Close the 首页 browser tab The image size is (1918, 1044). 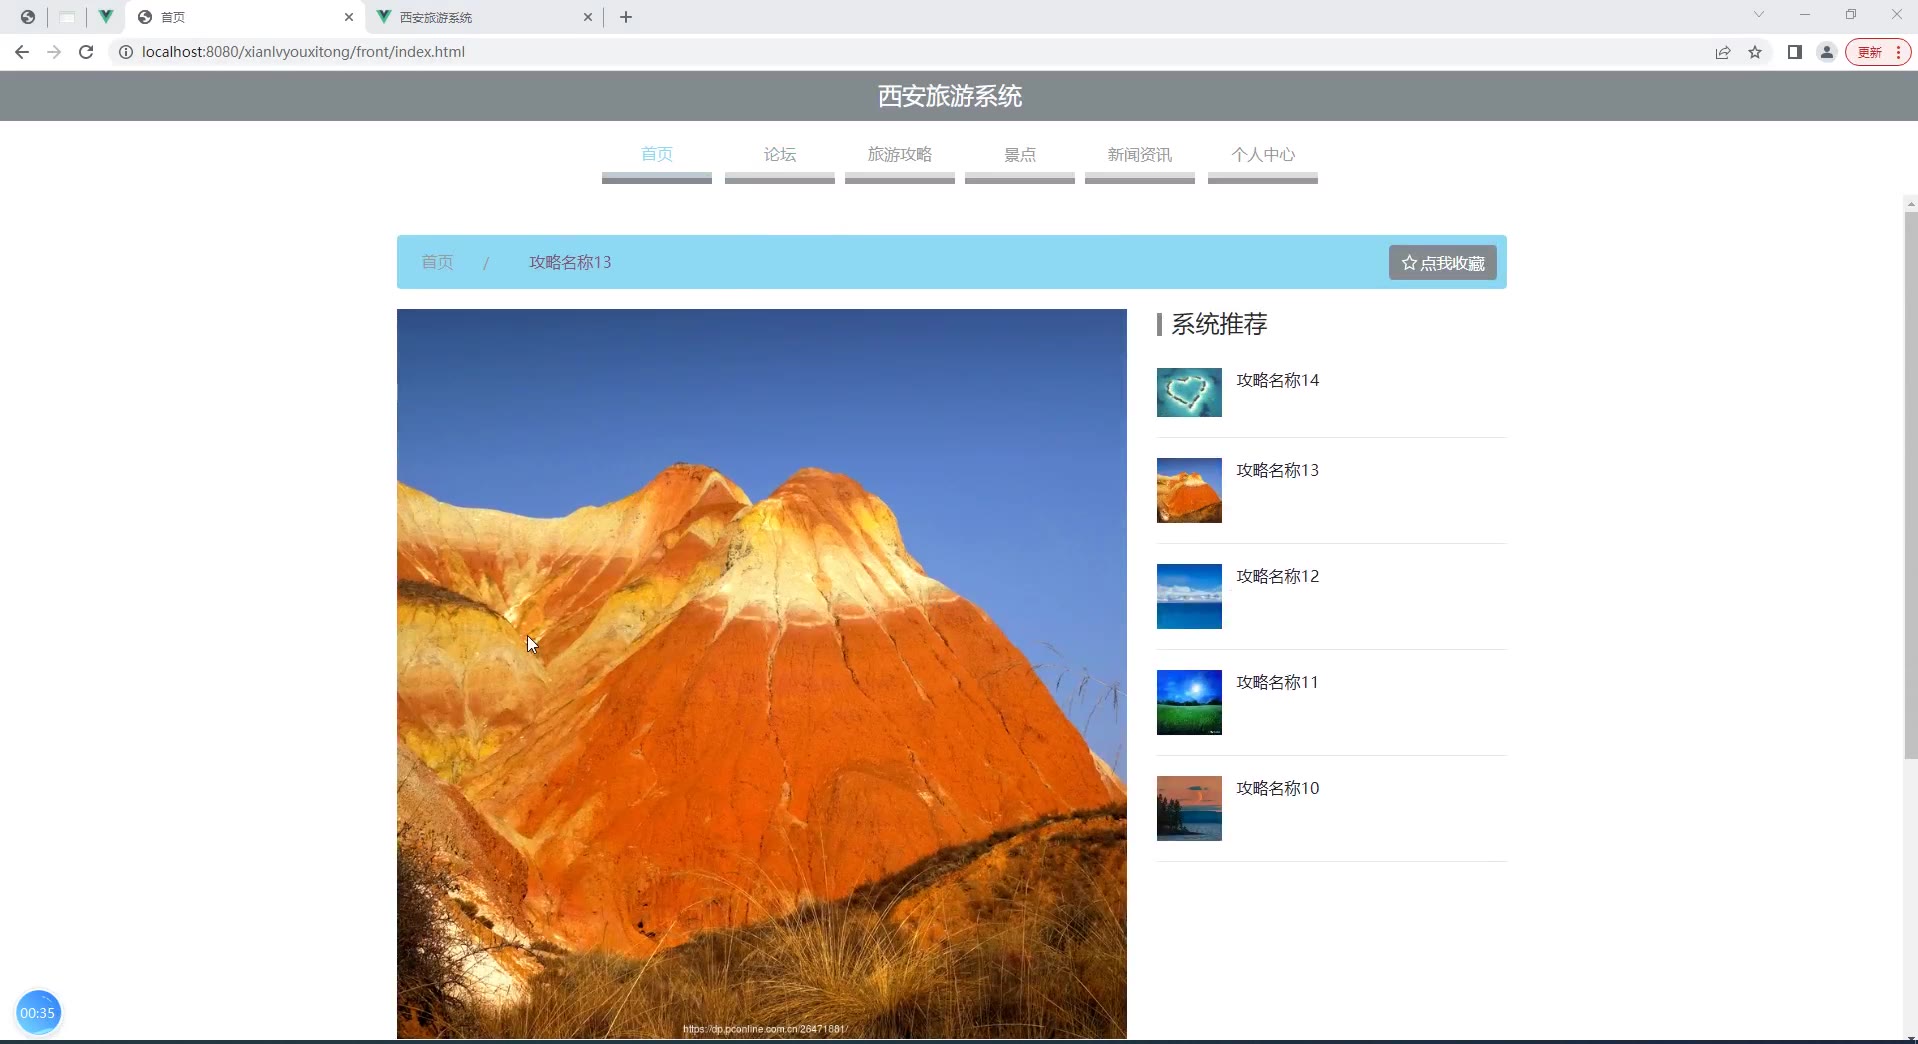click(x=349, y=17)
